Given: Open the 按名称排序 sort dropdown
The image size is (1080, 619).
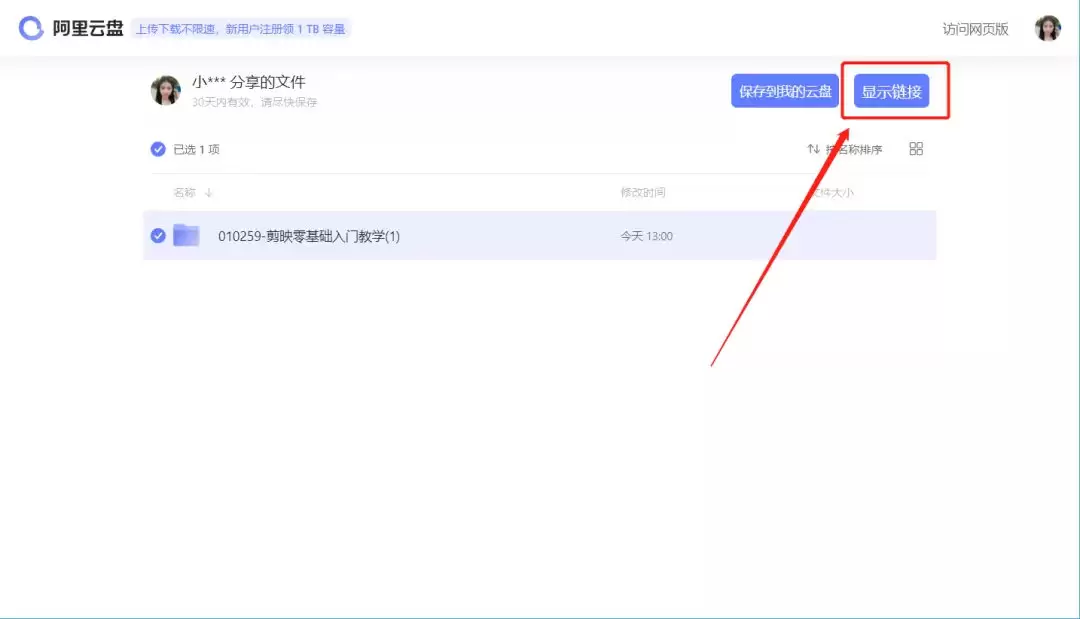Looking at the screenshot, I should point(853,149).
